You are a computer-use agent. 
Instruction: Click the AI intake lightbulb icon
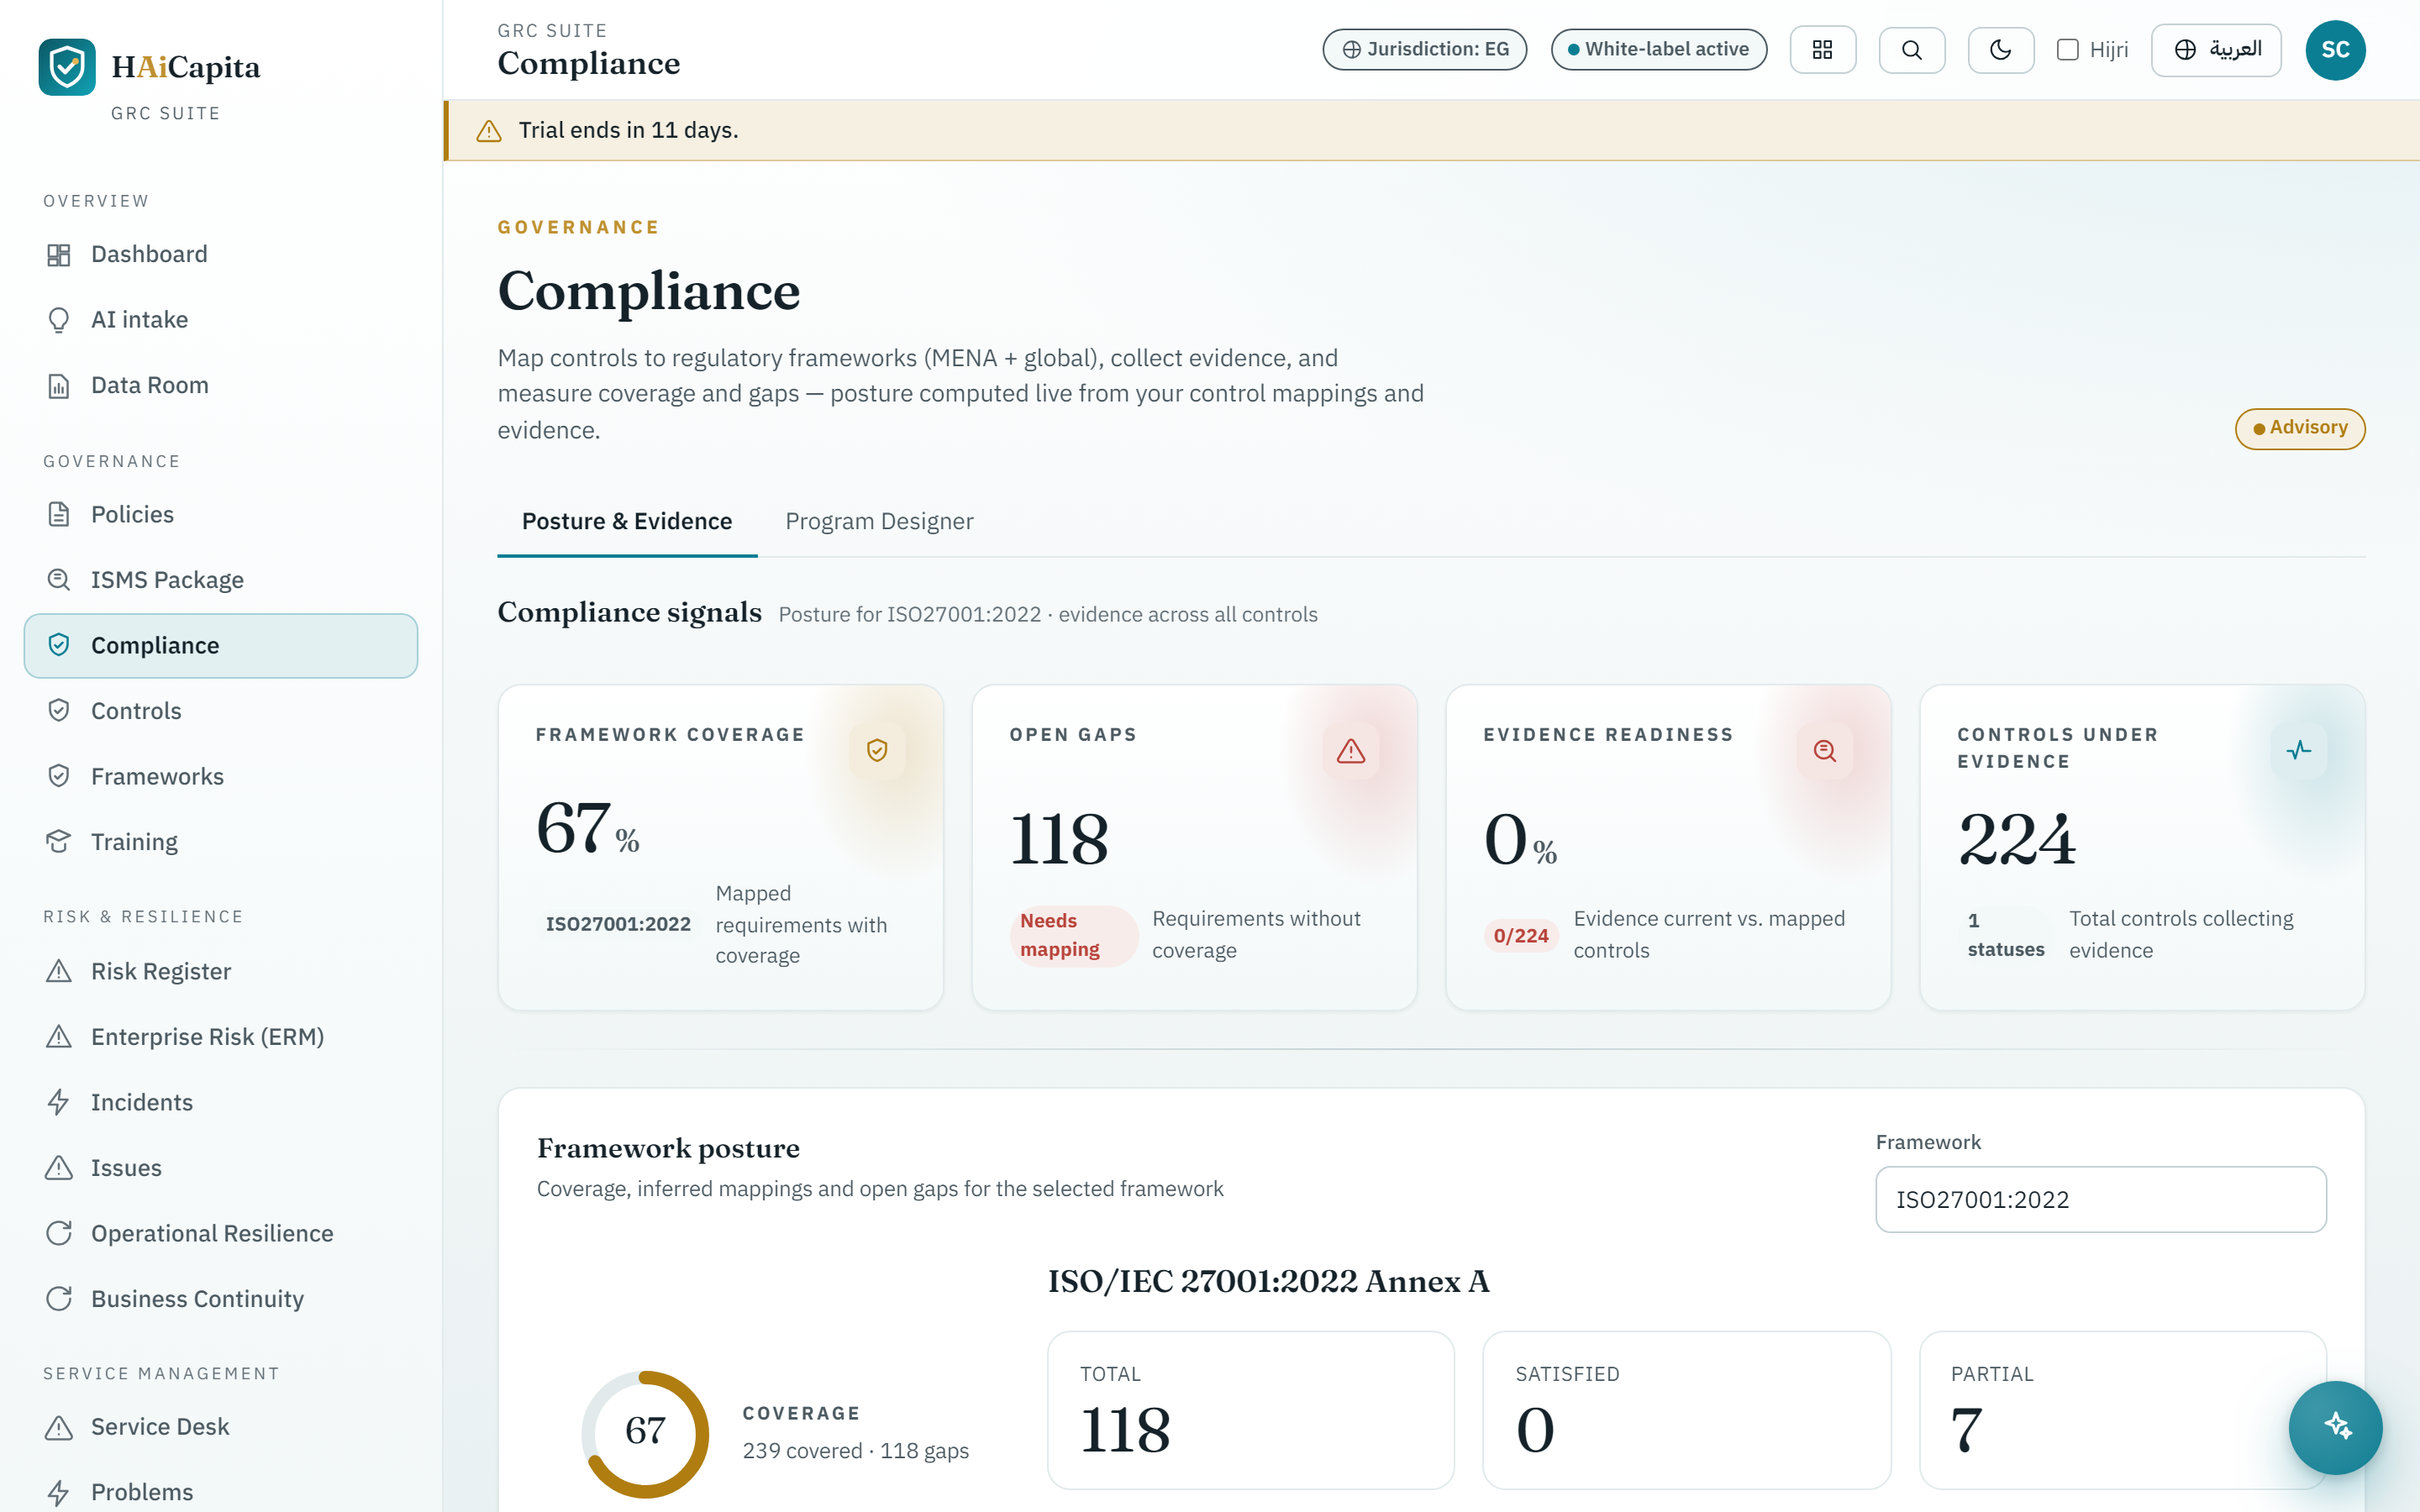[x=59, y=320]
